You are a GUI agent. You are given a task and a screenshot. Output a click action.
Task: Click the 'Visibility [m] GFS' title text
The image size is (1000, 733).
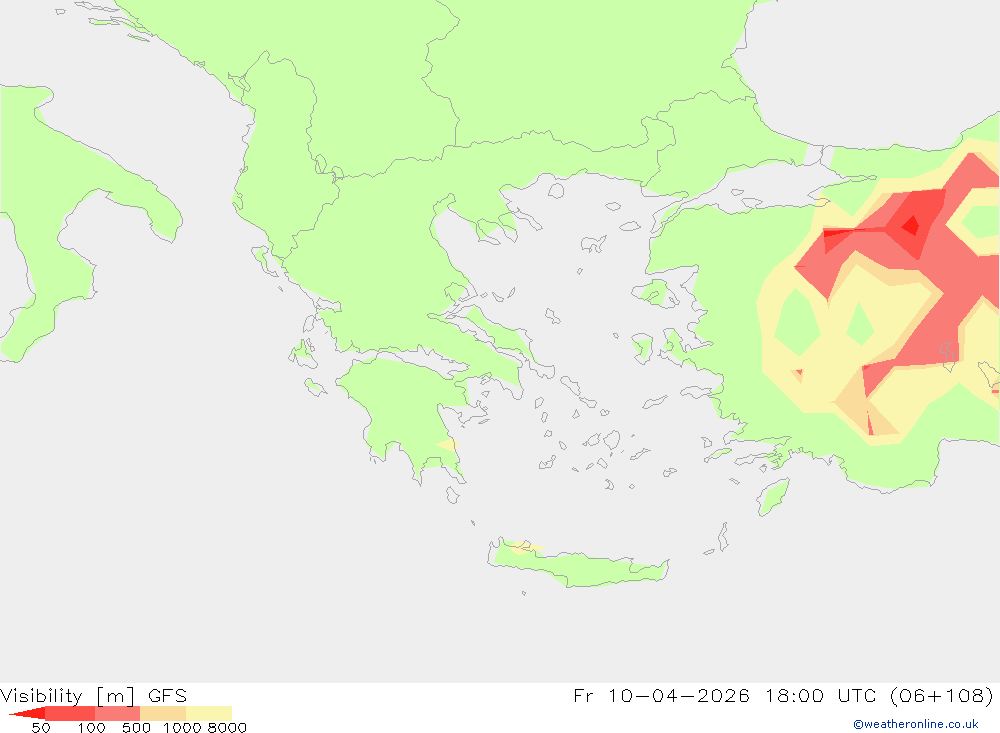[94, 696]
